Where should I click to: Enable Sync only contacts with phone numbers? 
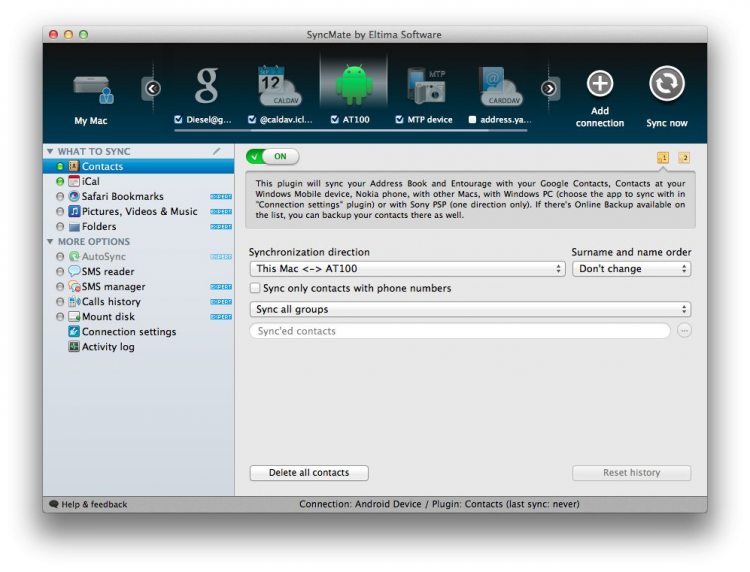tap(255, 288)
